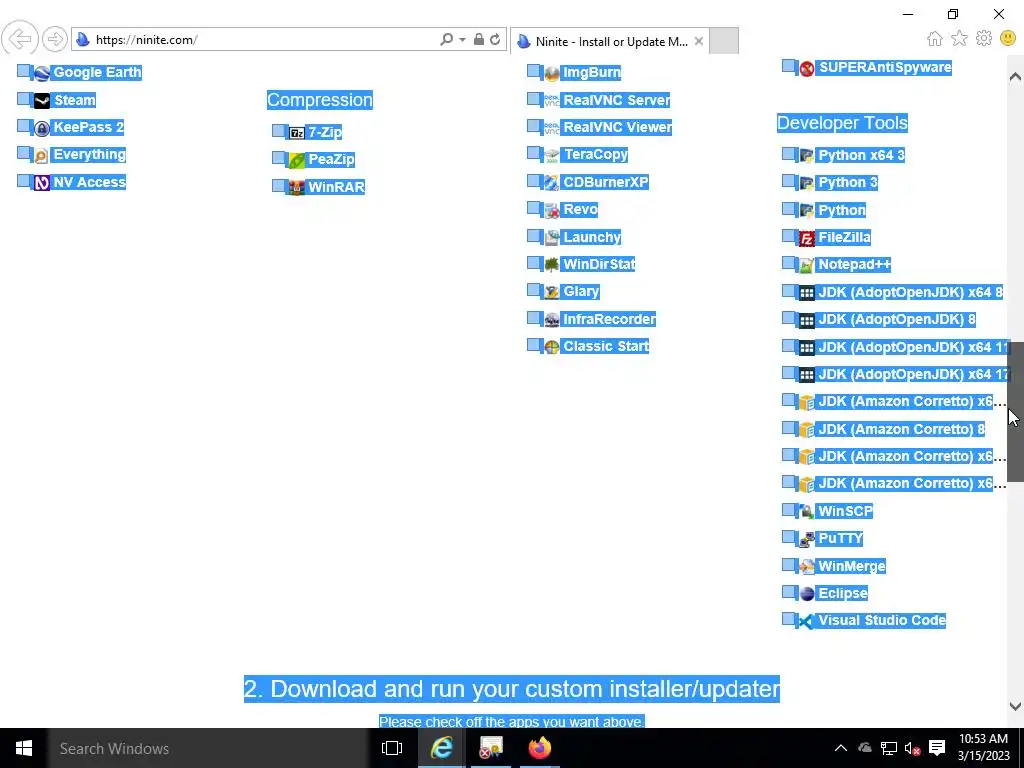Viewport: 1024px width, 768px height.
Task: Open Firefox from the taskbar
Action: pos(540,748)
